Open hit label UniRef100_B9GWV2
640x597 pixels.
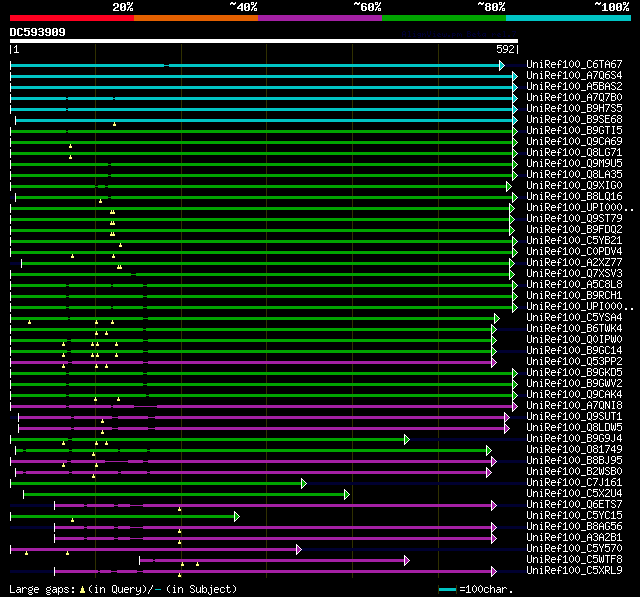574,384
